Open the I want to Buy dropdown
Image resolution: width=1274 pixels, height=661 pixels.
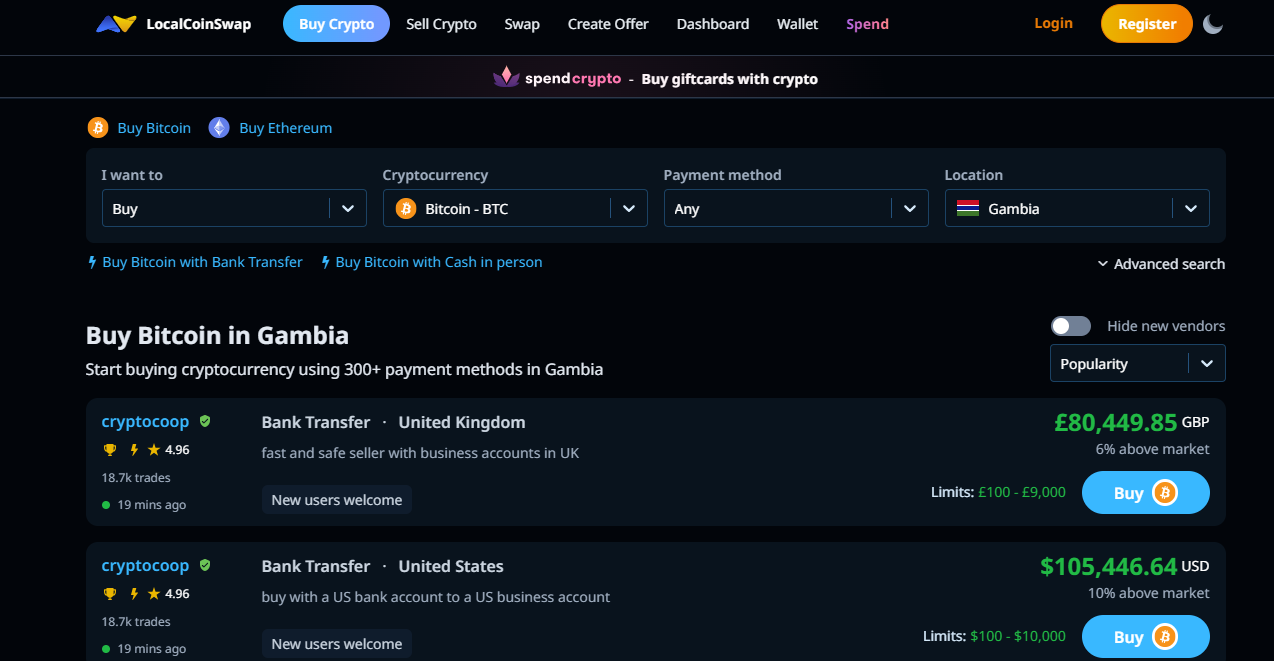[234, 208]
